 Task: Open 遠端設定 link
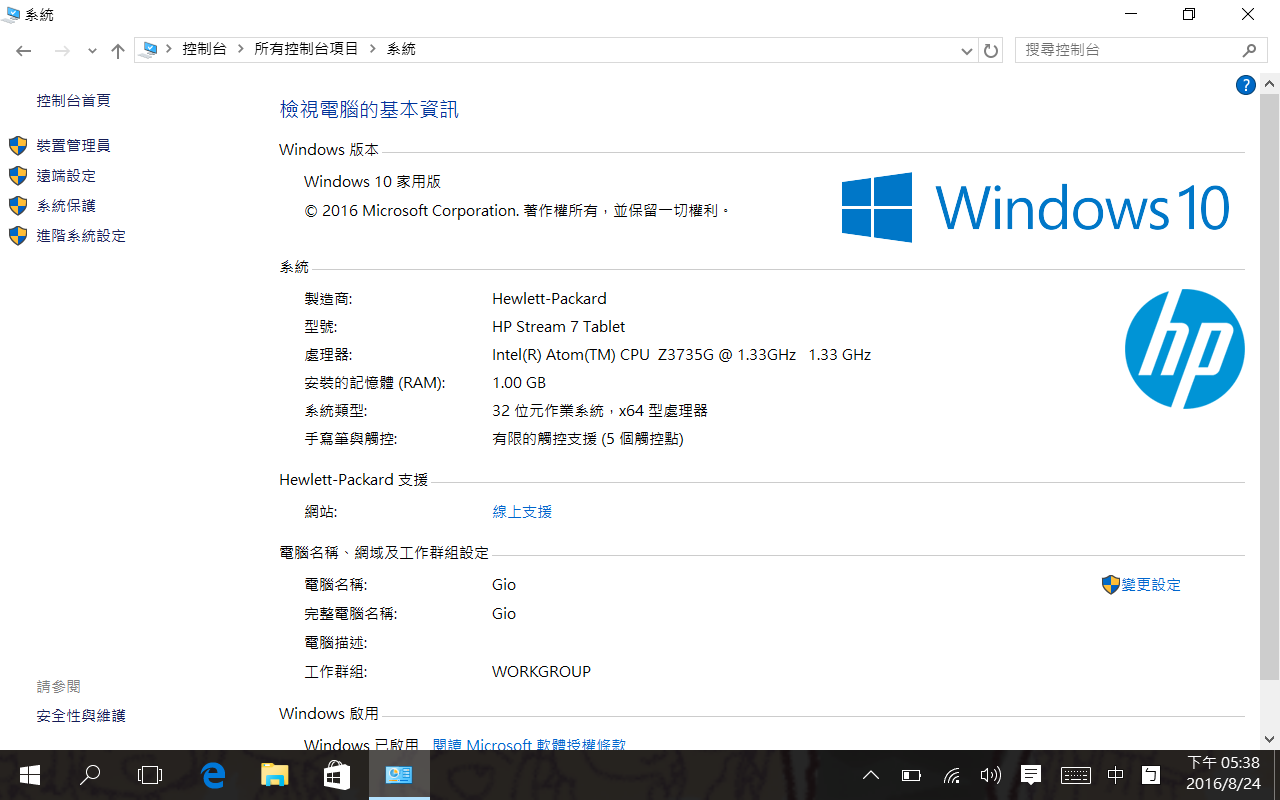click(x=66, y=176)
